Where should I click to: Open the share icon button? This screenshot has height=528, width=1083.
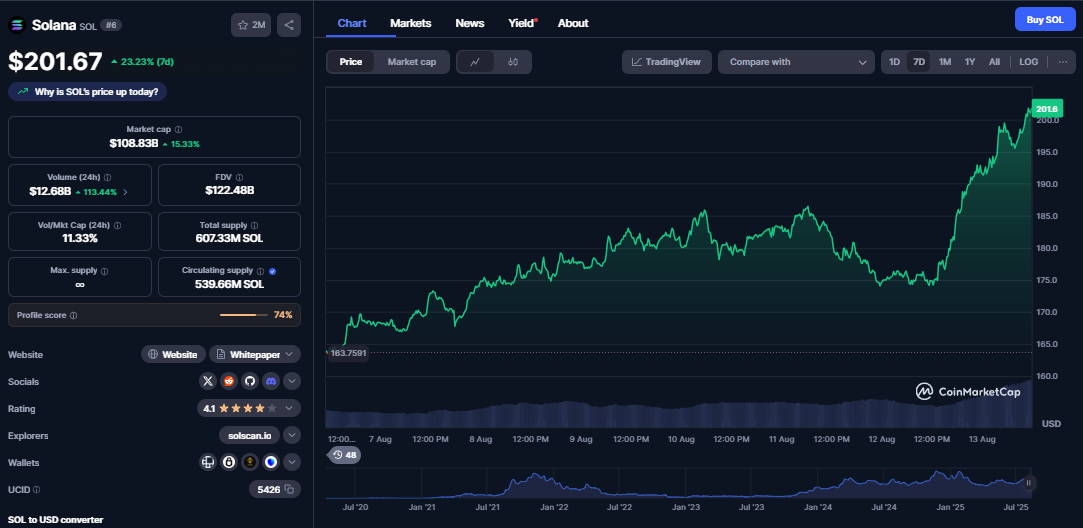(289, 25)
